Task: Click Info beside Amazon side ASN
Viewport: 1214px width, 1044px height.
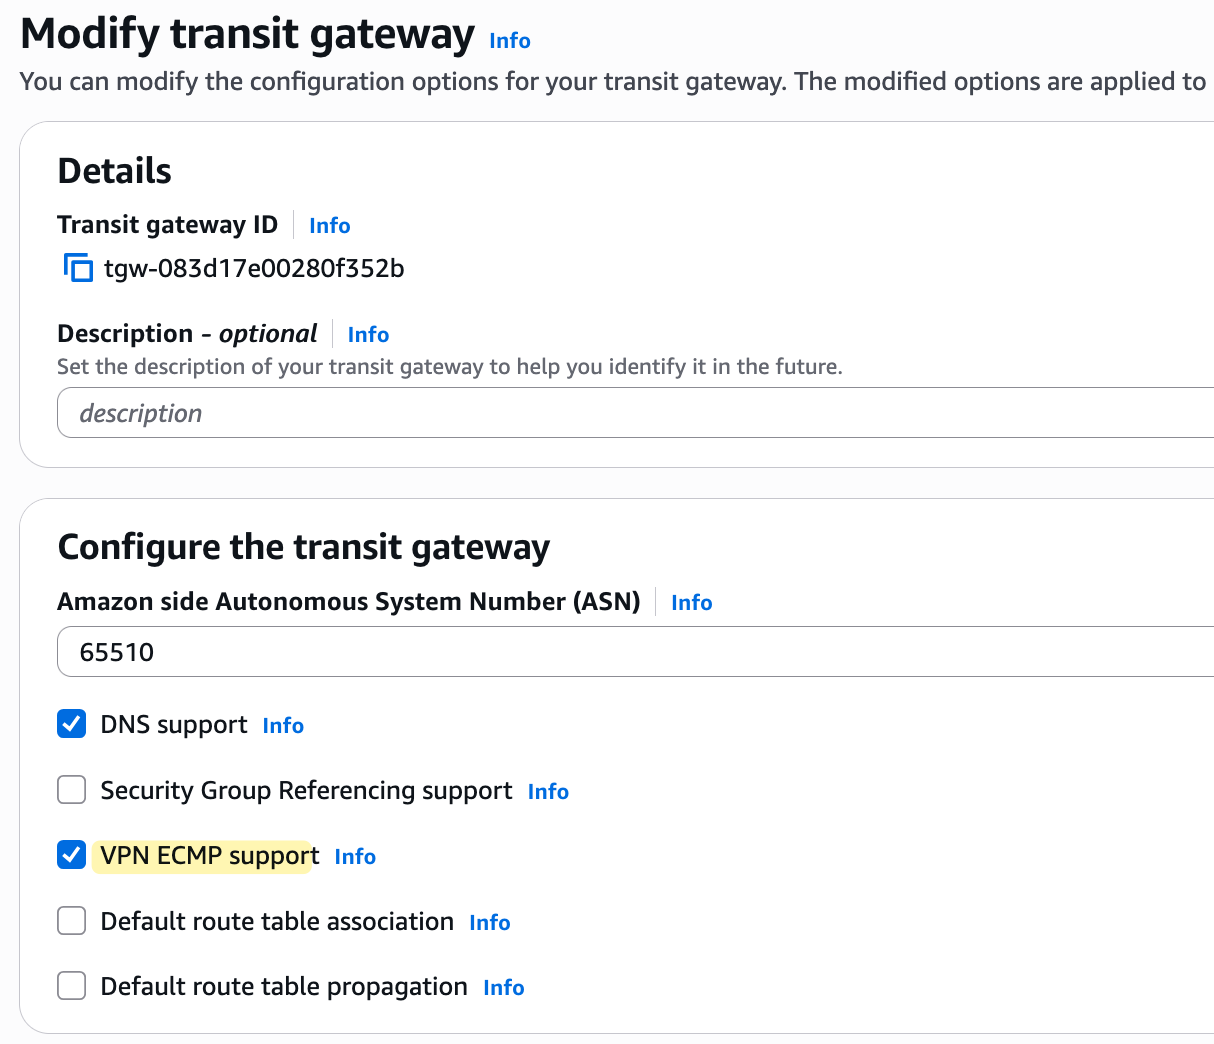Action: tap(691, 602)
